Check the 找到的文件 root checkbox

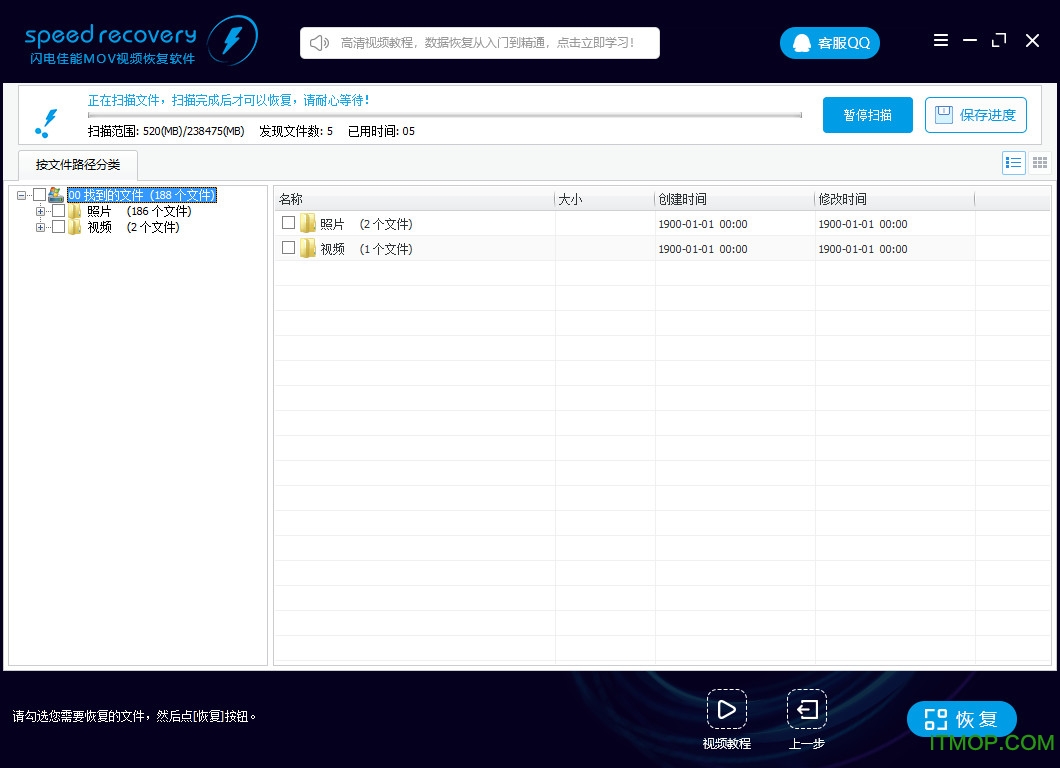[x=40, y=195]
